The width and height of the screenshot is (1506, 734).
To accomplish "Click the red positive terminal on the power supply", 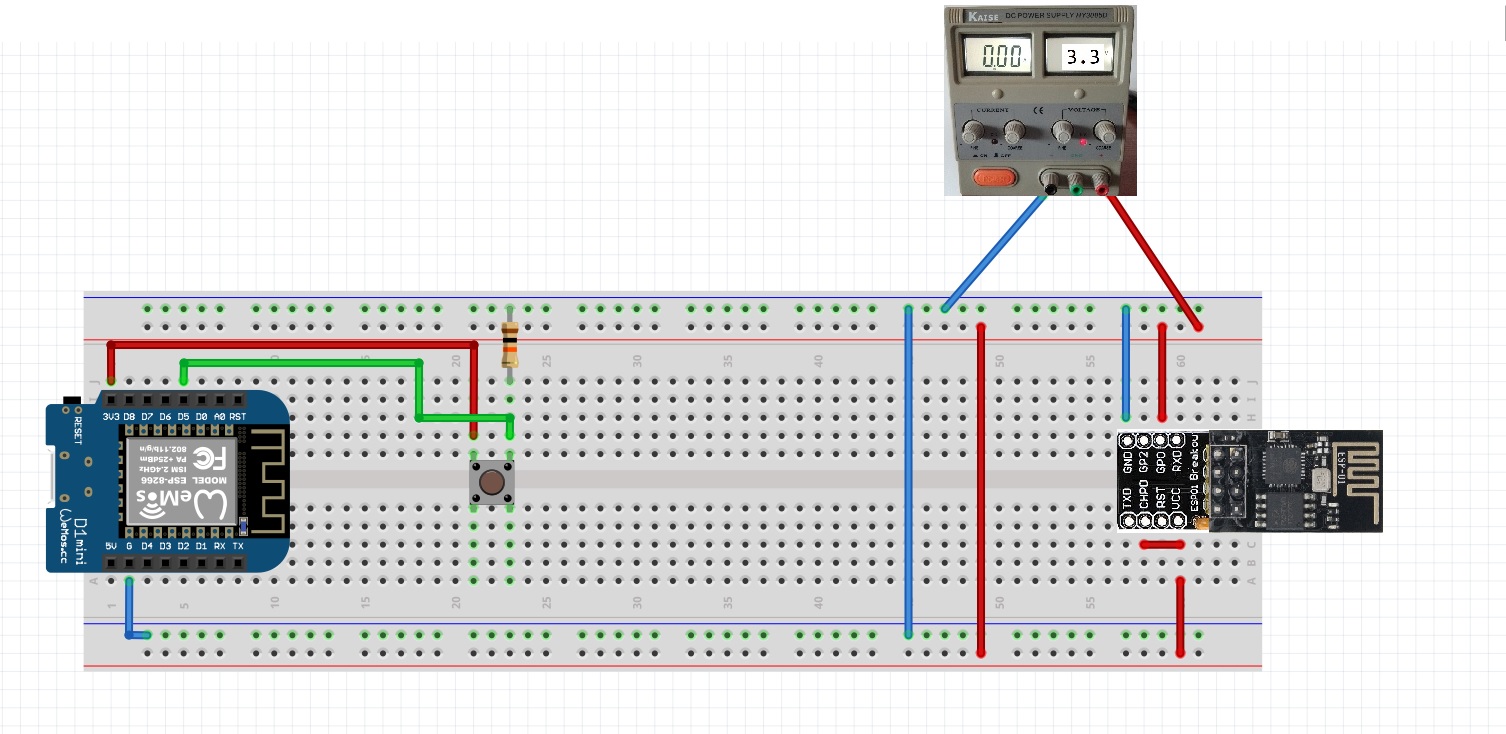I will tap(1101, 185).
